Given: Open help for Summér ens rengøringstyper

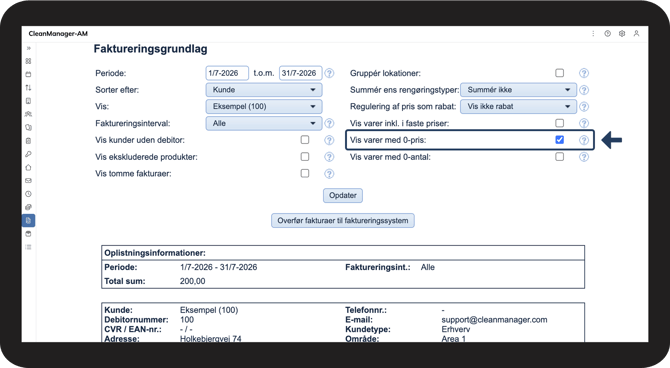Looking at the screenshot, I should [584, 90].
